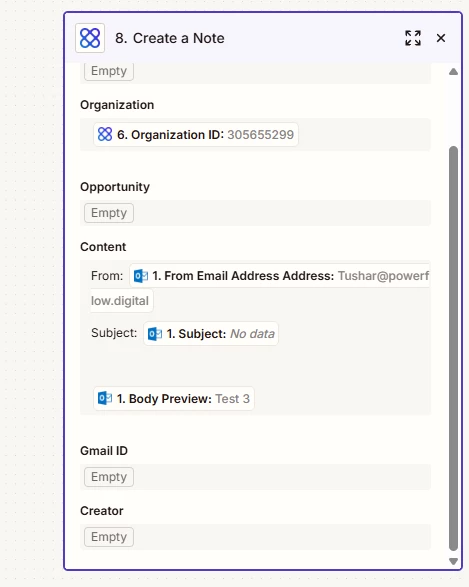
Task: Click the scrollbar up arrow
Action: pyautogui.click(x=453, y=72)
